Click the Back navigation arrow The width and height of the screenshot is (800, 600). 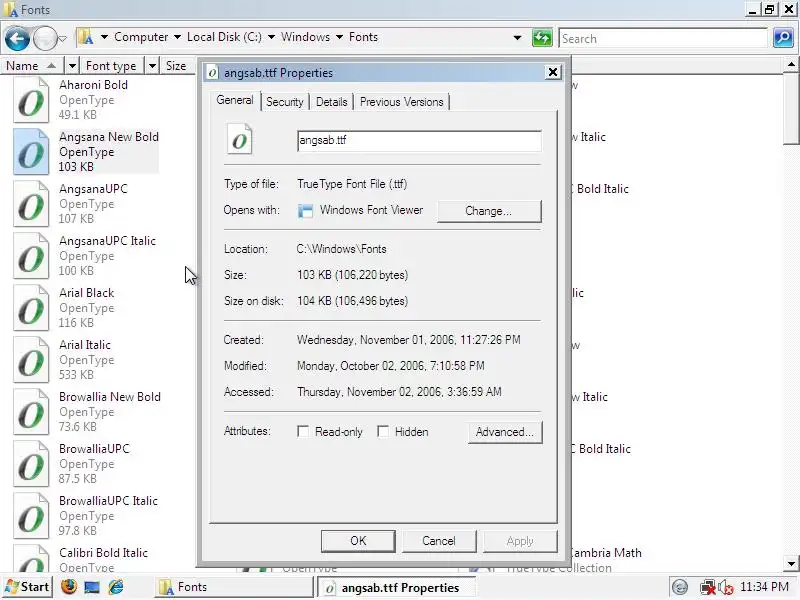click(17, 38)
